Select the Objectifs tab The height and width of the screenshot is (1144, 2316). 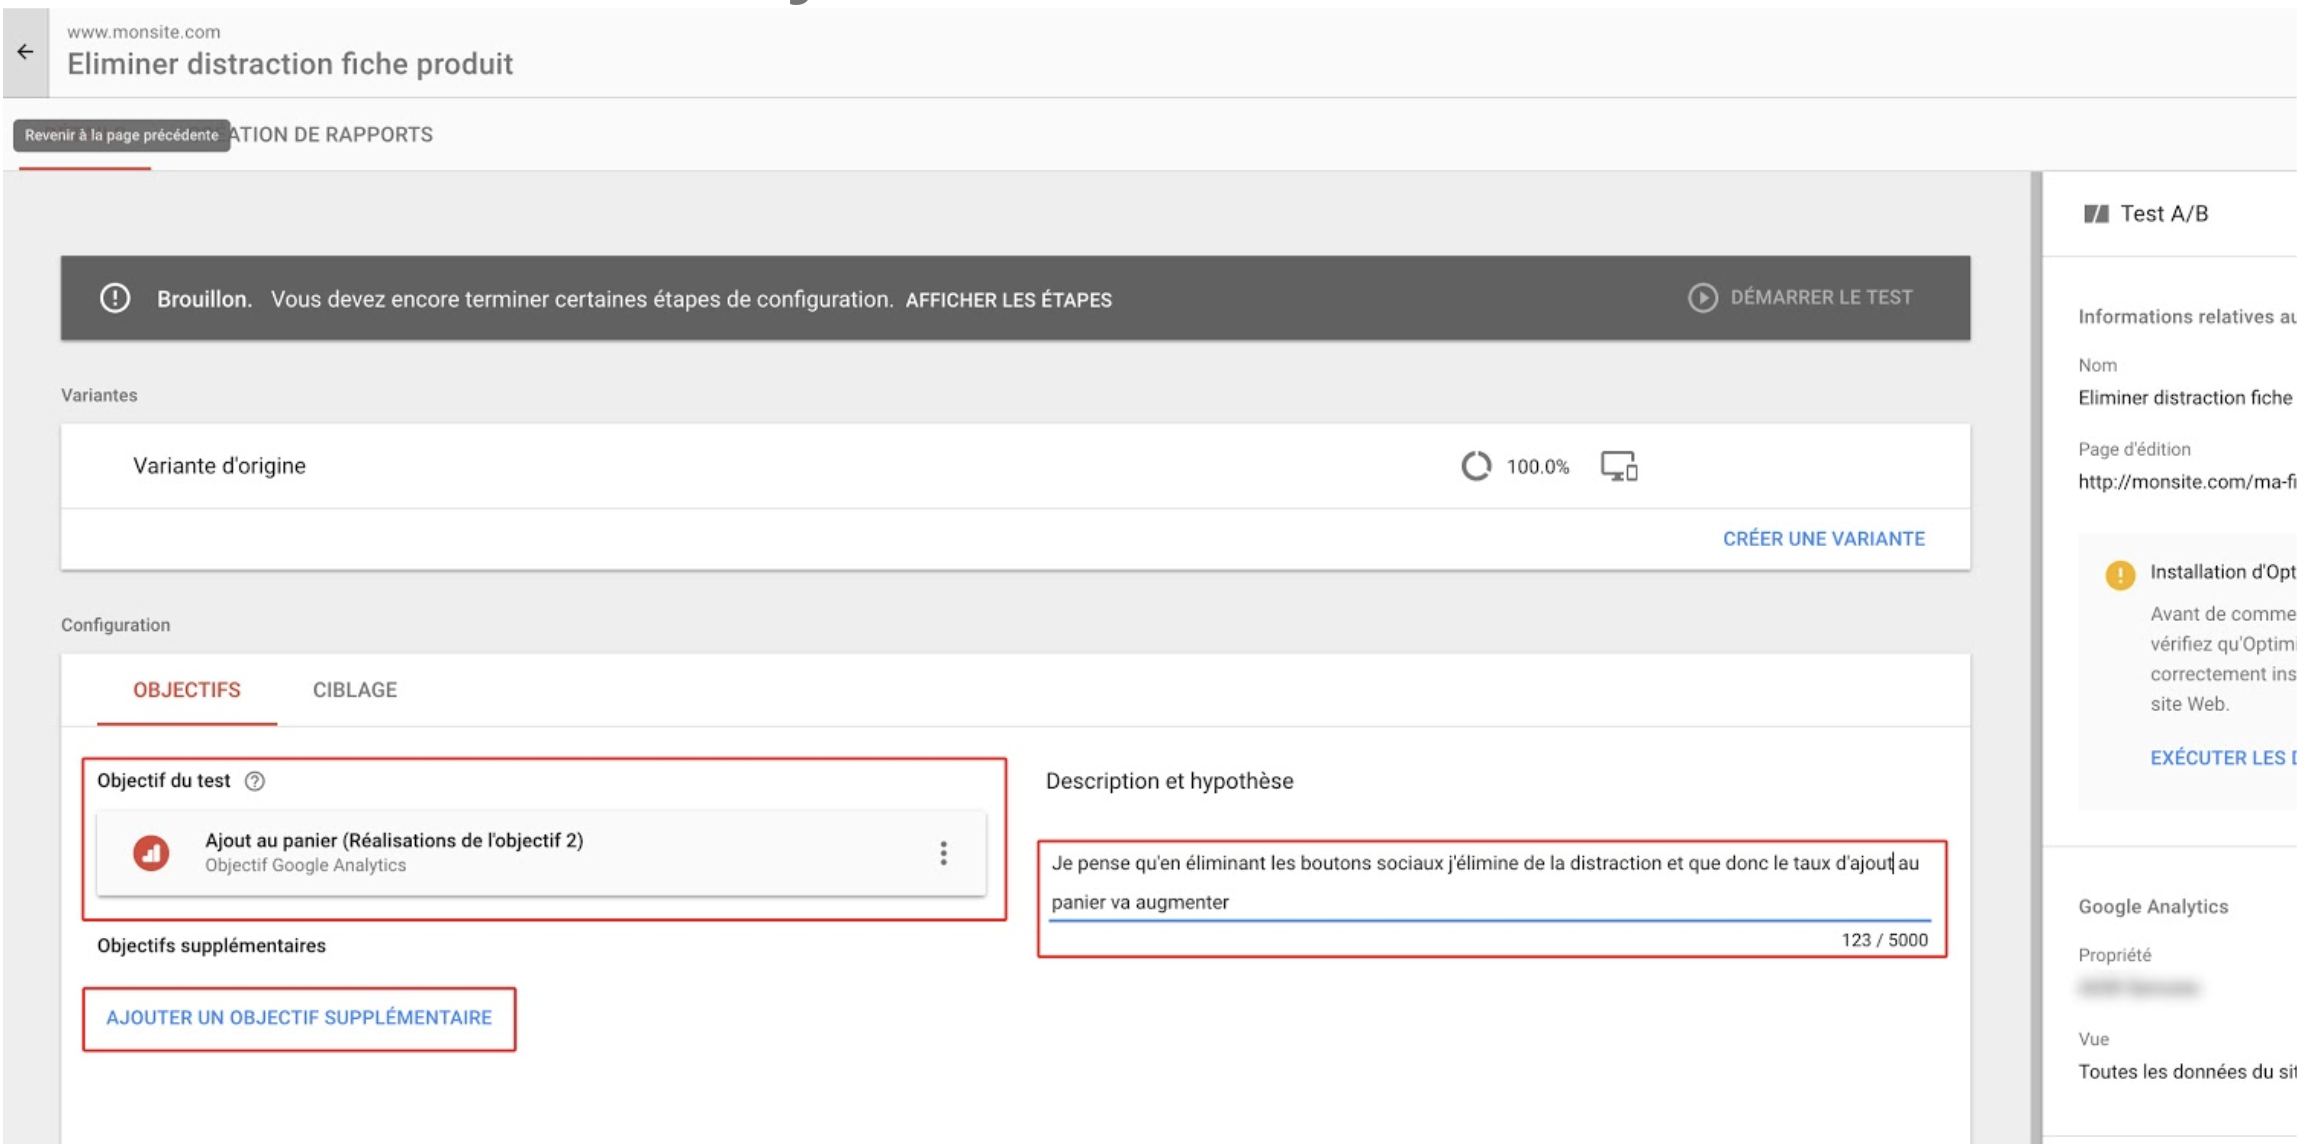186,690
